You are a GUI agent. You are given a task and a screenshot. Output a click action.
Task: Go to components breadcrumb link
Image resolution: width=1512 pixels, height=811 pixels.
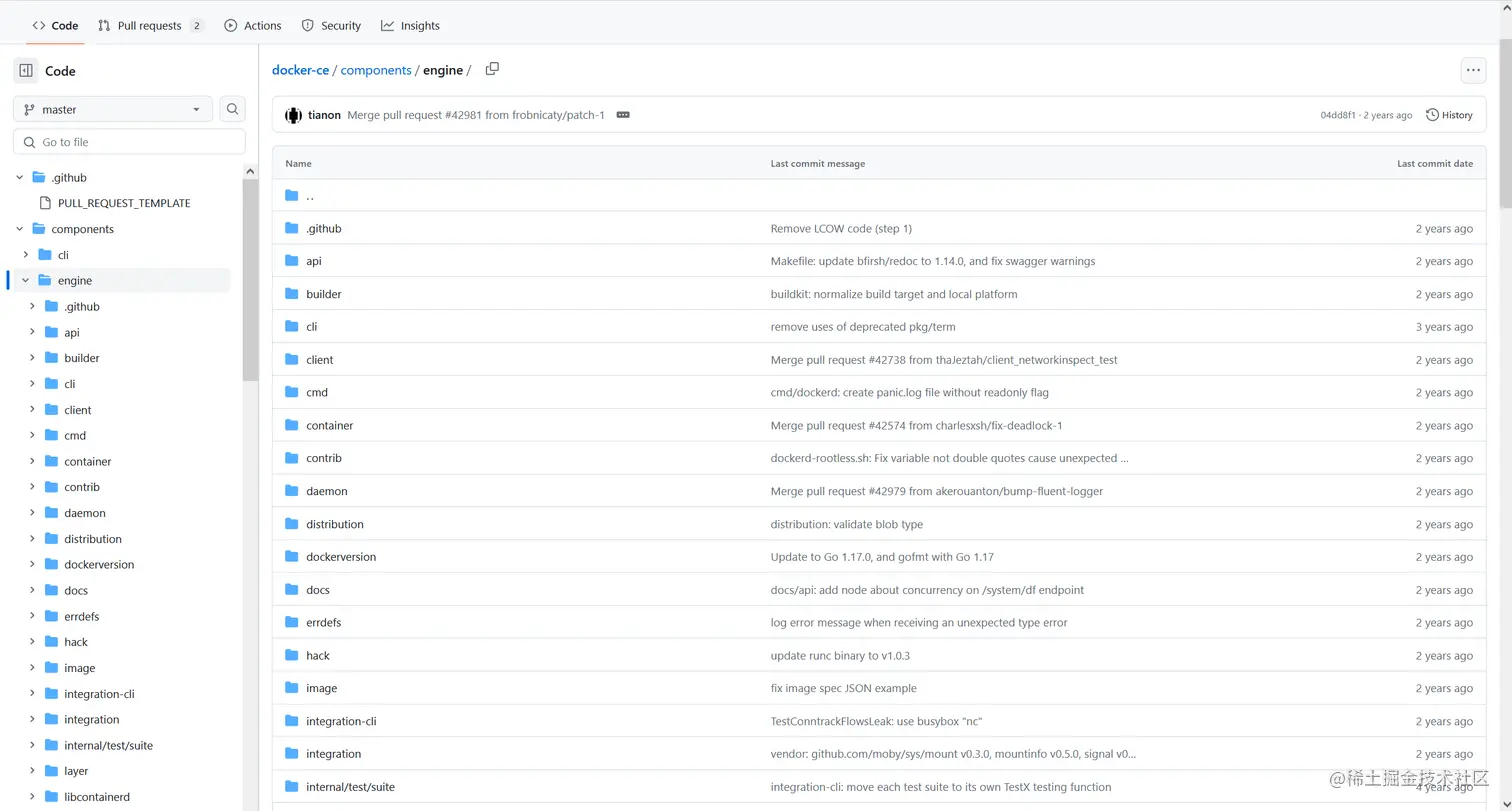click(376, 70)
